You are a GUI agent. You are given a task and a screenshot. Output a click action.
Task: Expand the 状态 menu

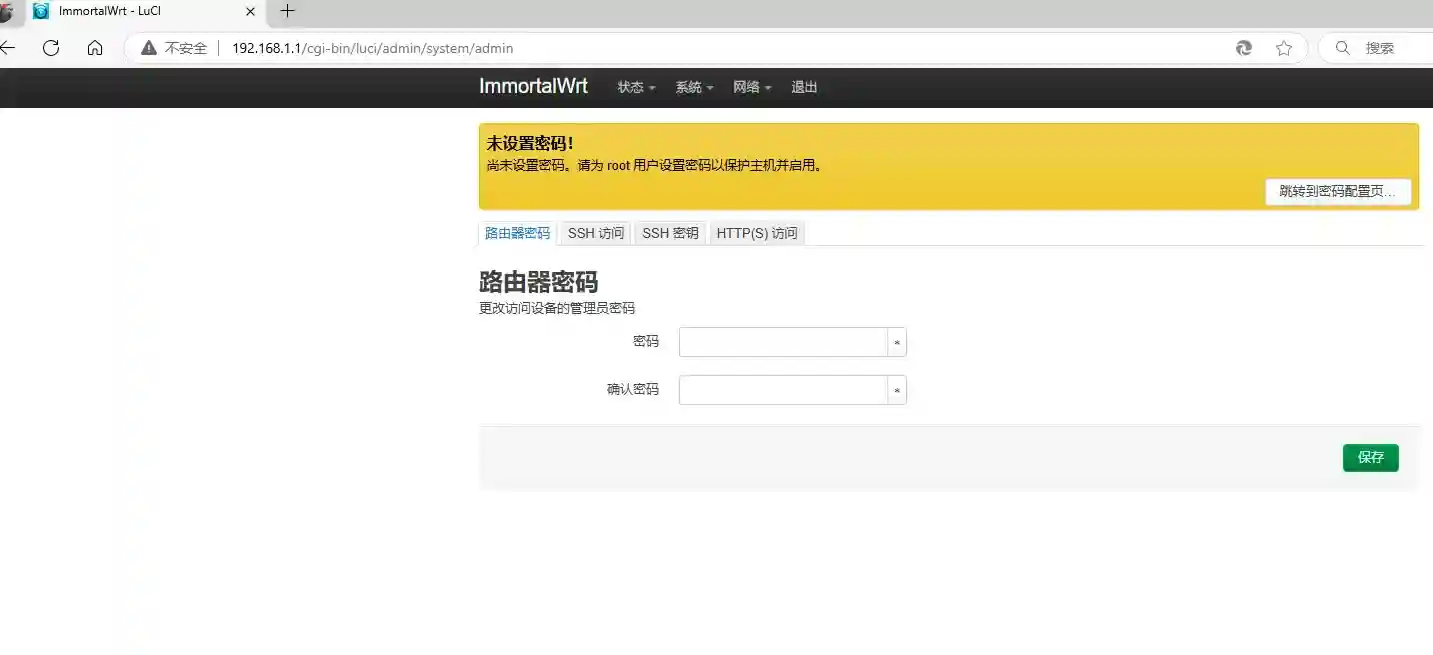(634, 87)
